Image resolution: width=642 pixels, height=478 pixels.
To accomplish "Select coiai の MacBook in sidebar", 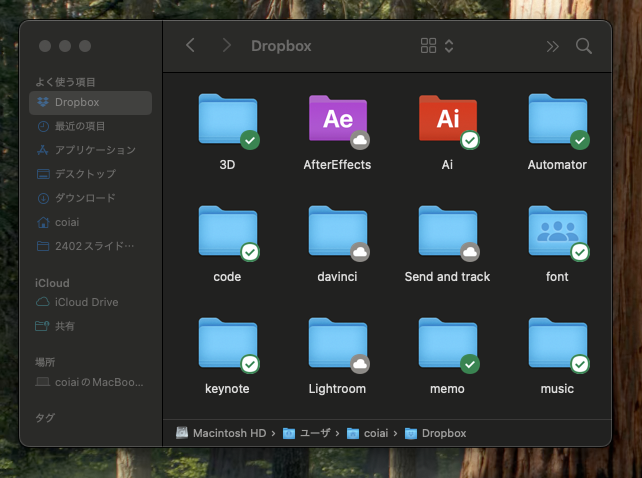I will pos(90,382).
